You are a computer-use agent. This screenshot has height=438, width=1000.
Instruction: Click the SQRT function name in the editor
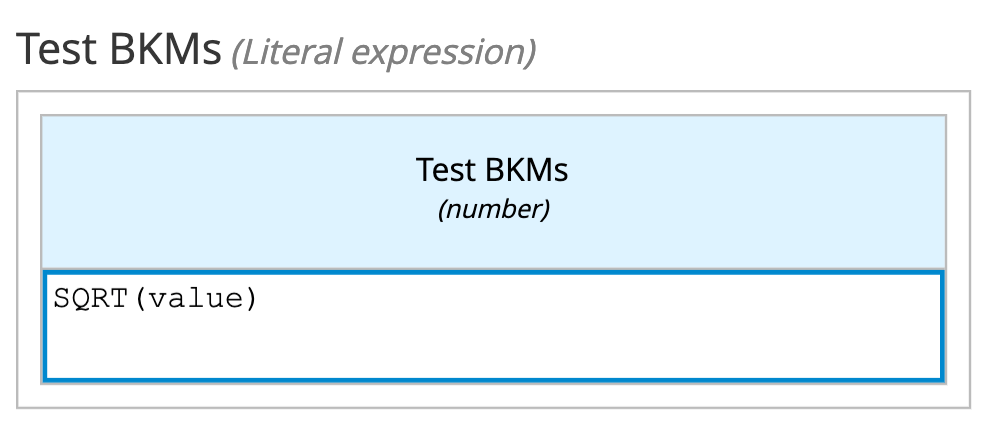pyautogui.click(x=91, y=298)
